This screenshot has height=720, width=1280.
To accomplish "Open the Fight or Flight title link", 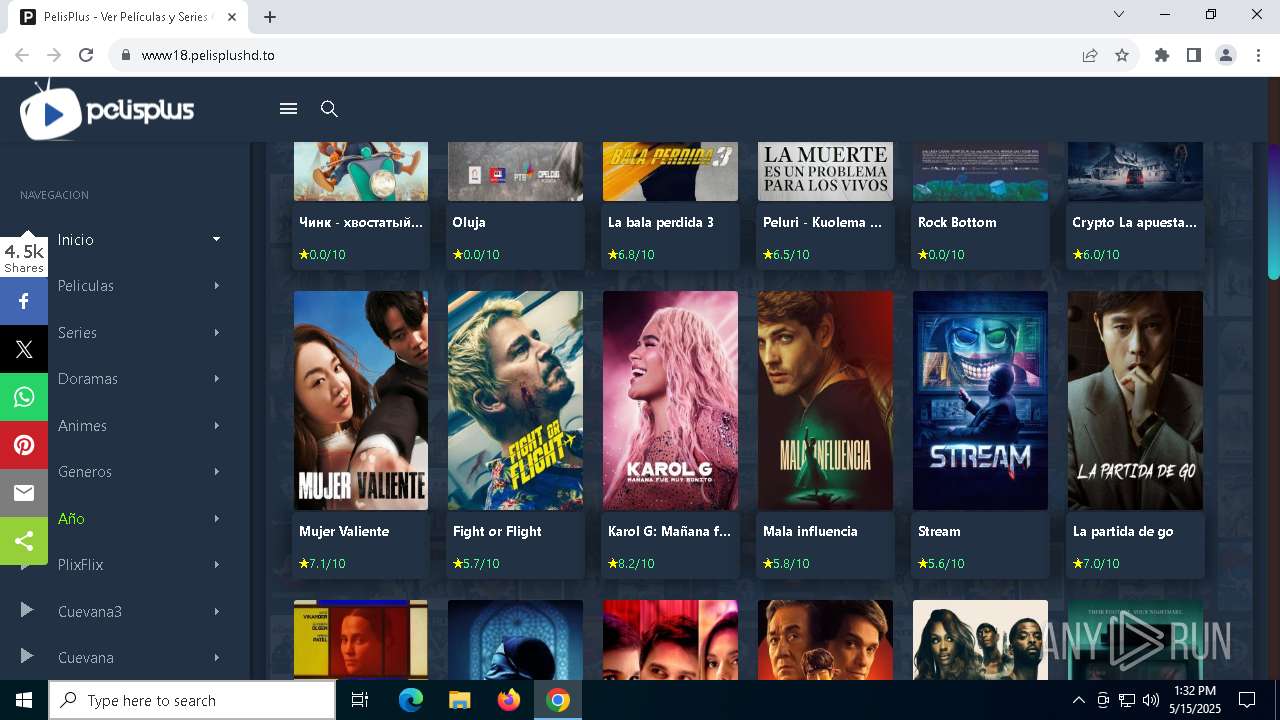I will [497, 531].
